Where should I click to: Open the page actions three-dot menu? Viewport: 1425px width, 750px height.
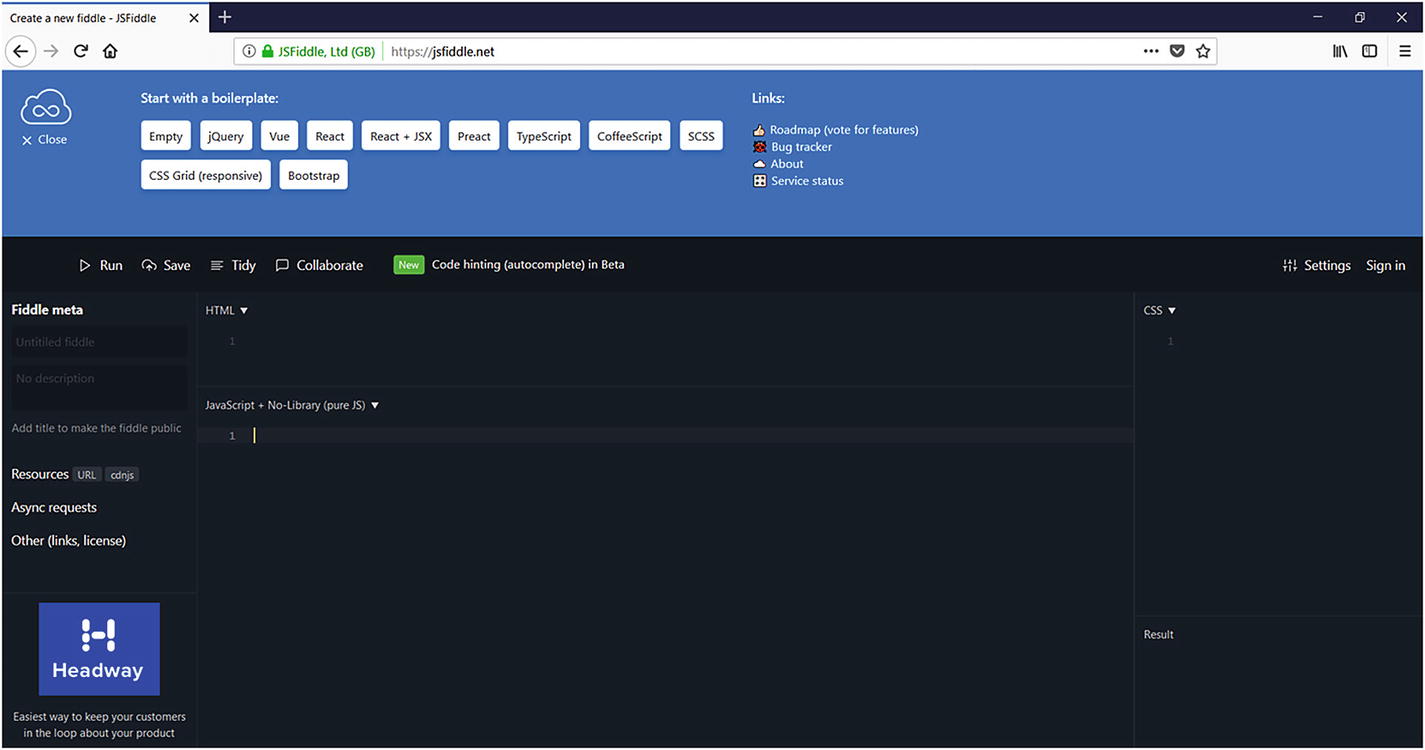(x=1151, y=51)
